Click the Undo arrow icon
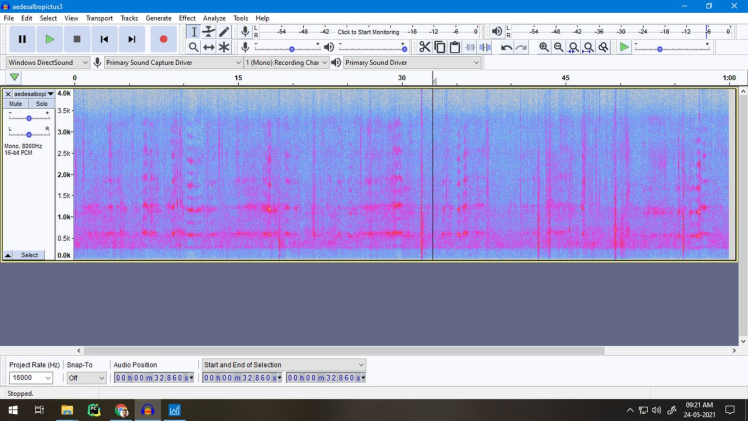748x421 pixels. tap(506, 47)
